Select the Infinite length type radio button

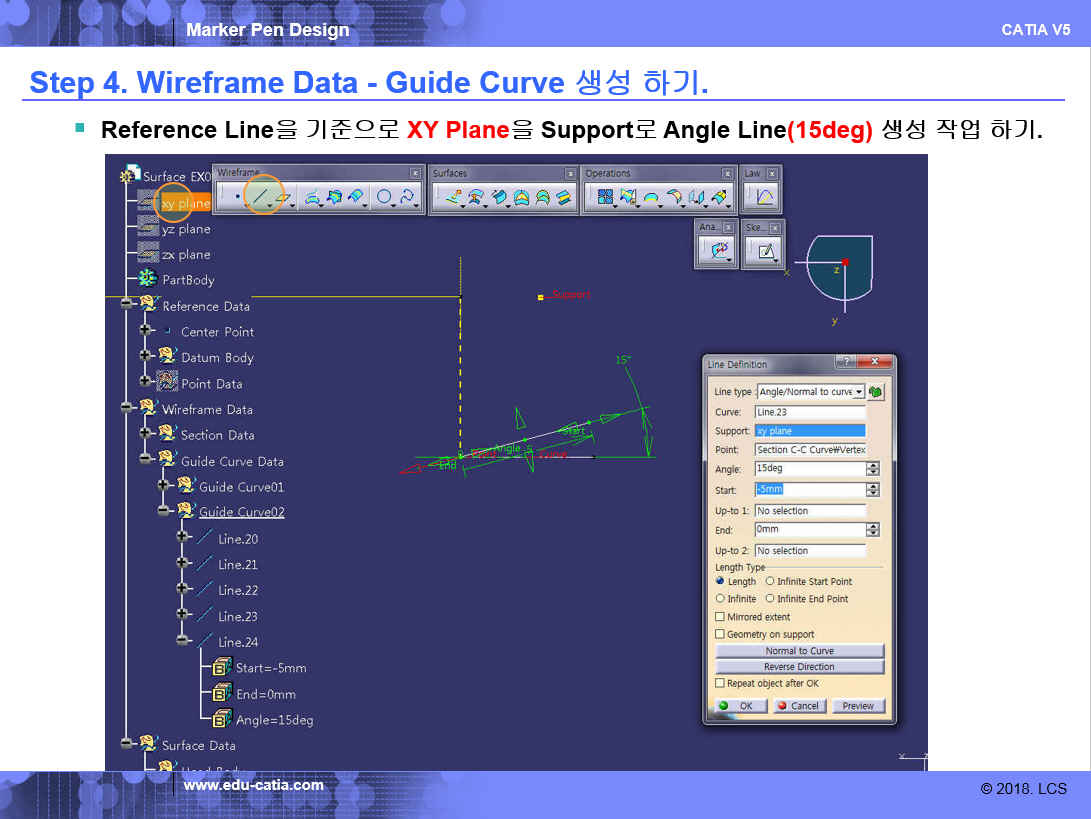click(x=720, y=599)
